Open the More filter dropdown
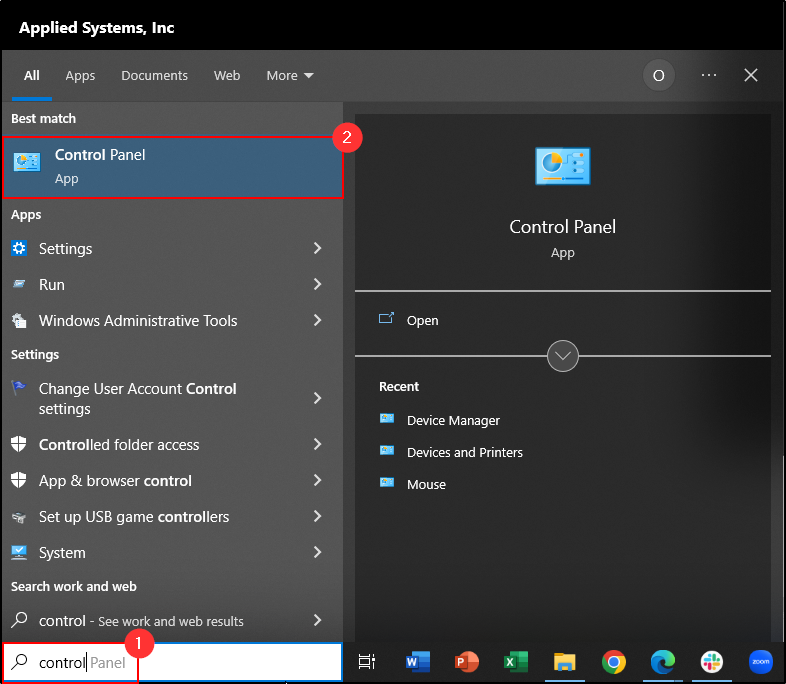 pos(290,76)
